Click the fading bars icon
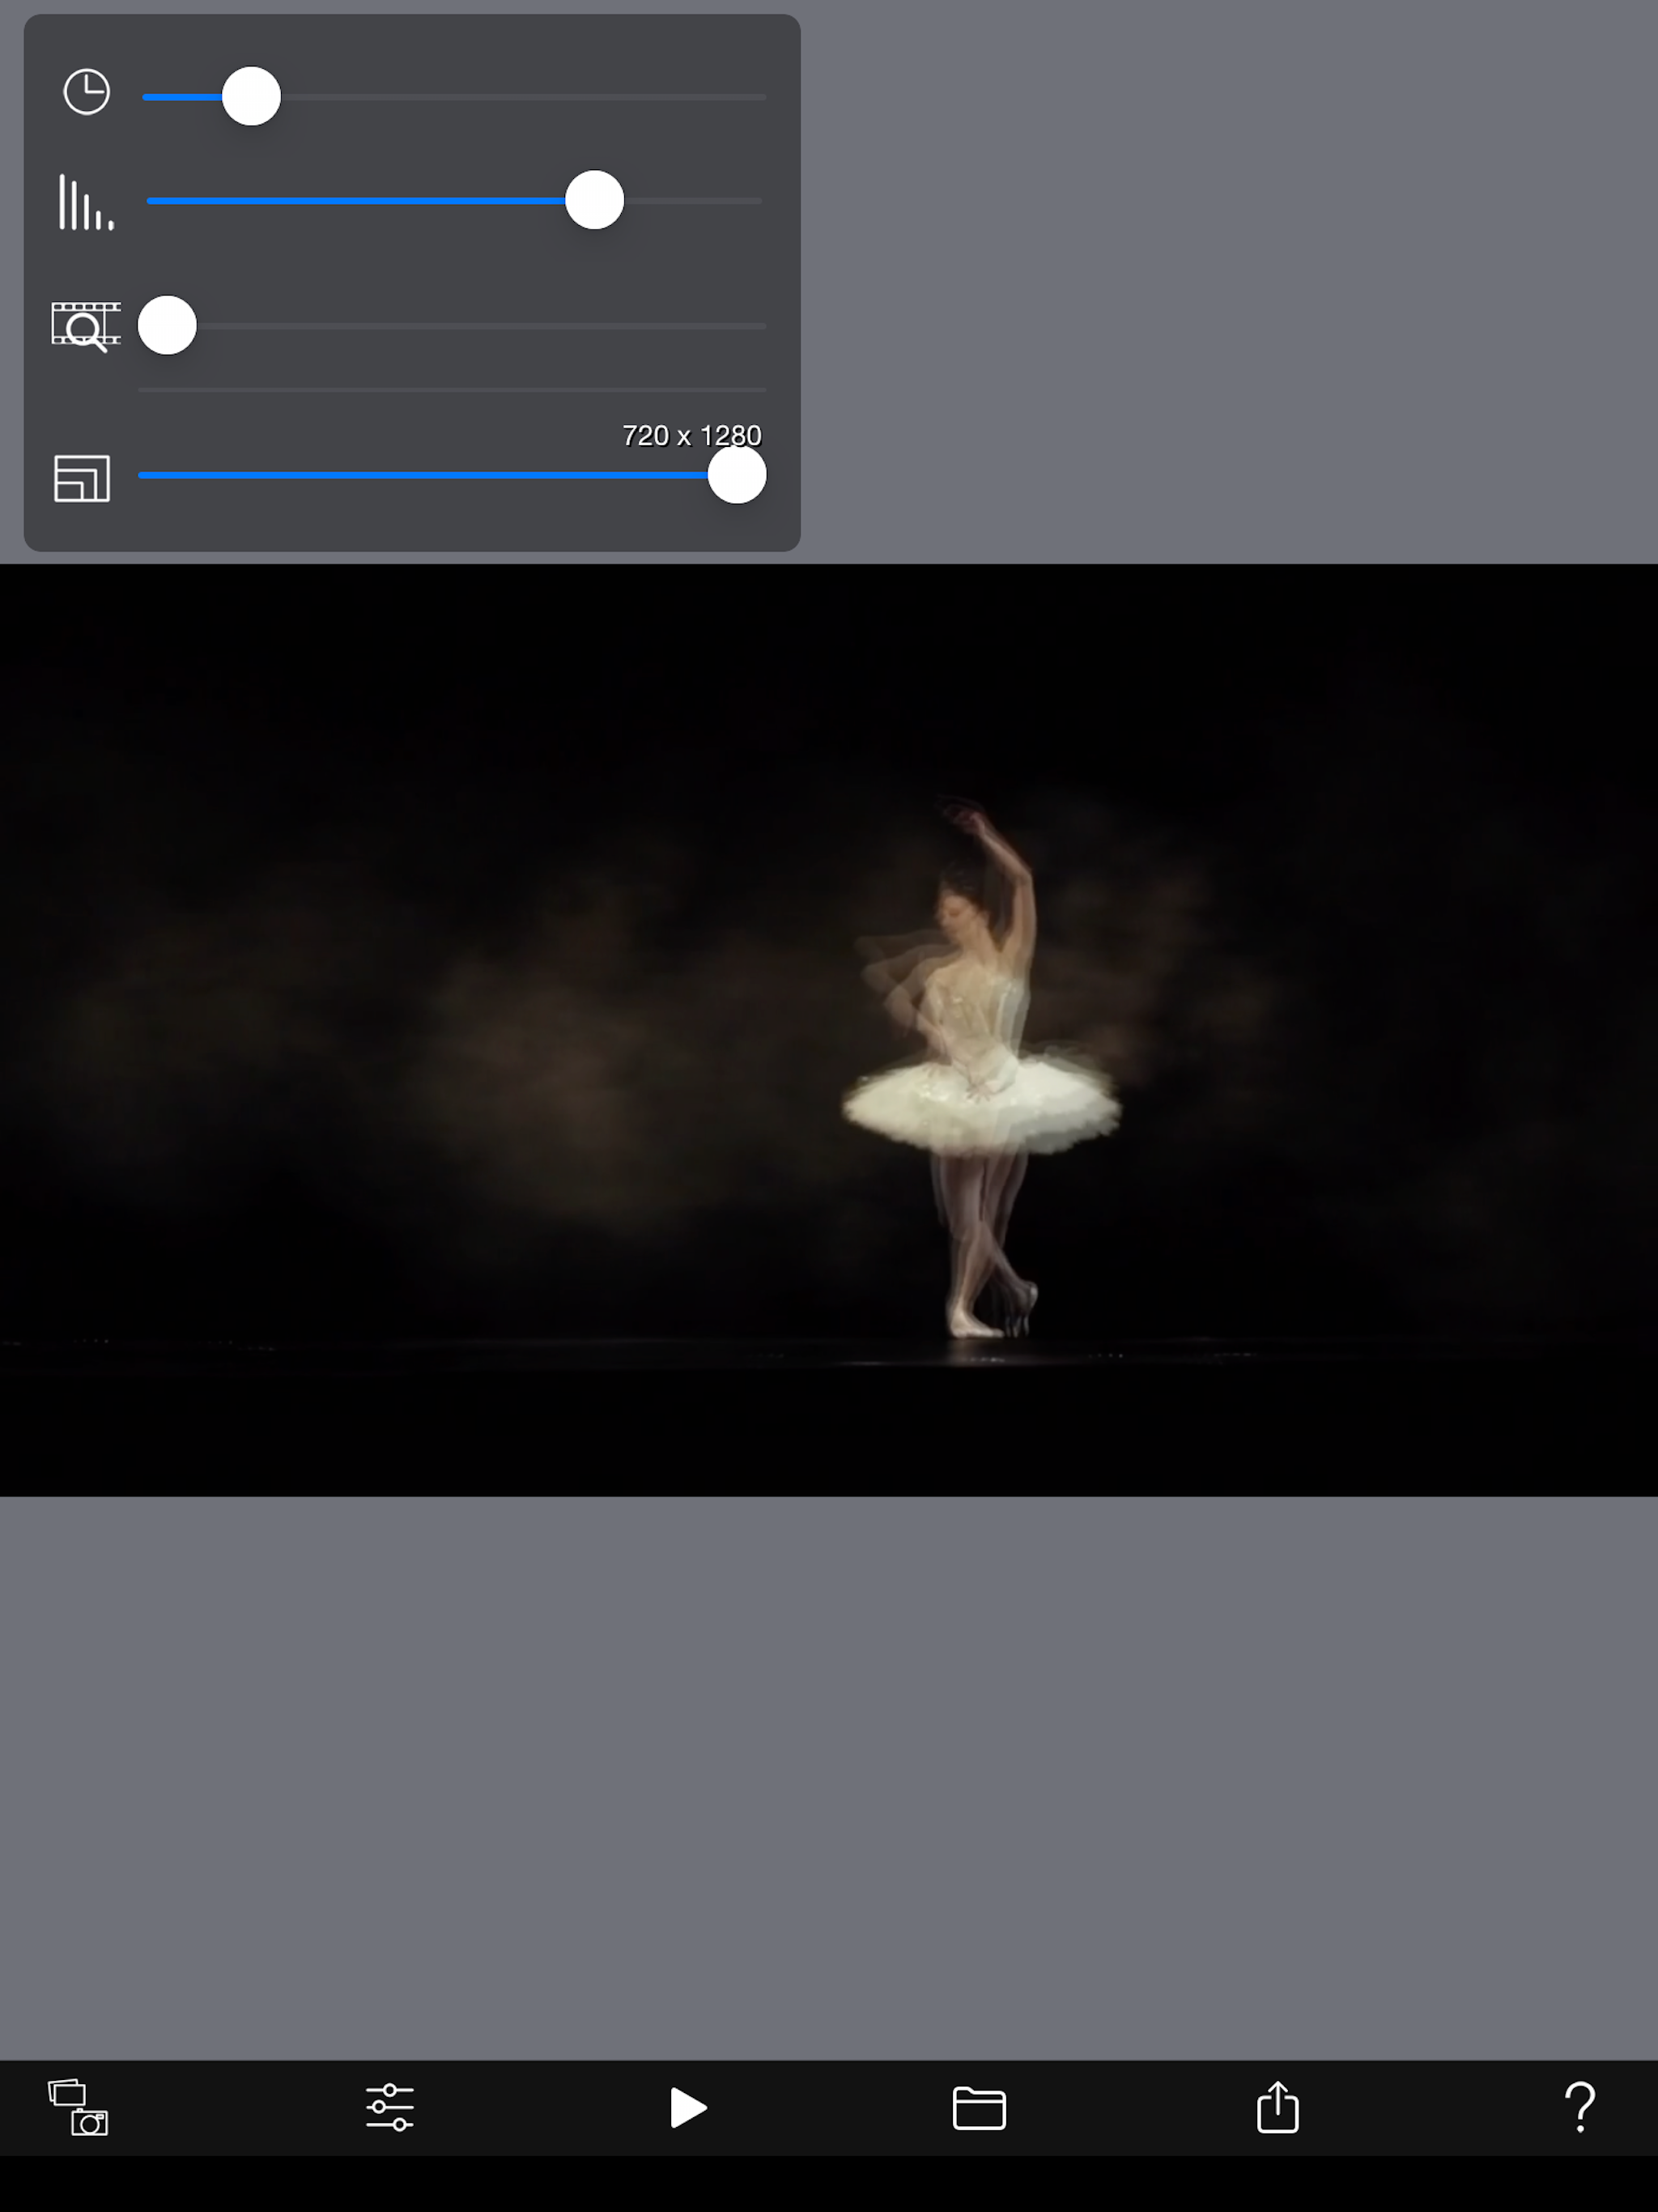The image size is (1658, 2212). point(85,202)
